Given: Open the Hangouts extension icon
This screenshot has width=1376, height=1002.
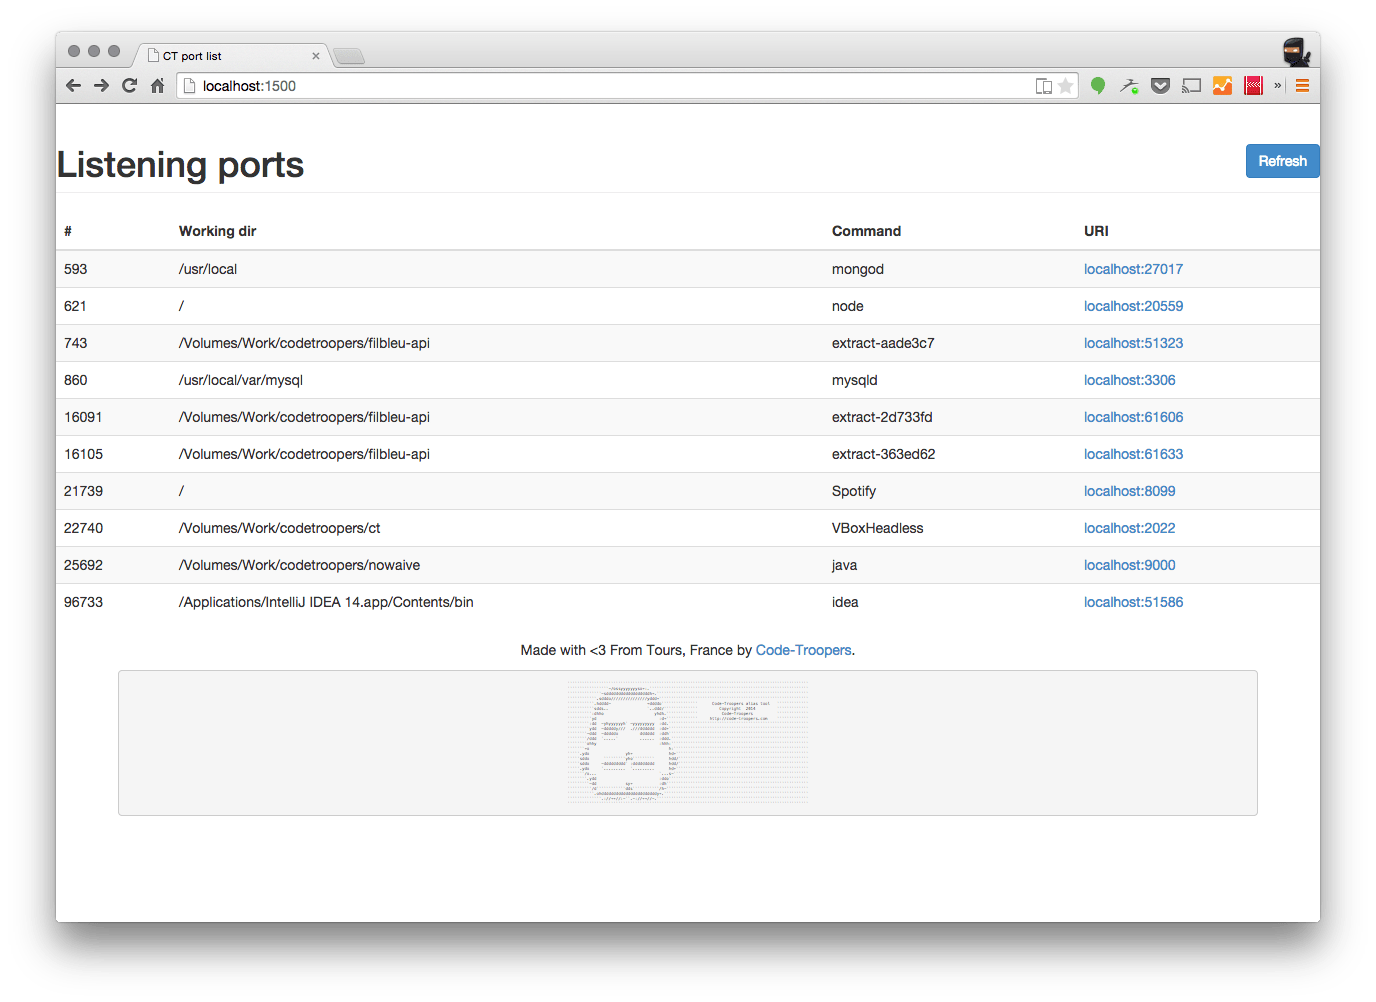Looking at the screenshot, I should 1098,86.
